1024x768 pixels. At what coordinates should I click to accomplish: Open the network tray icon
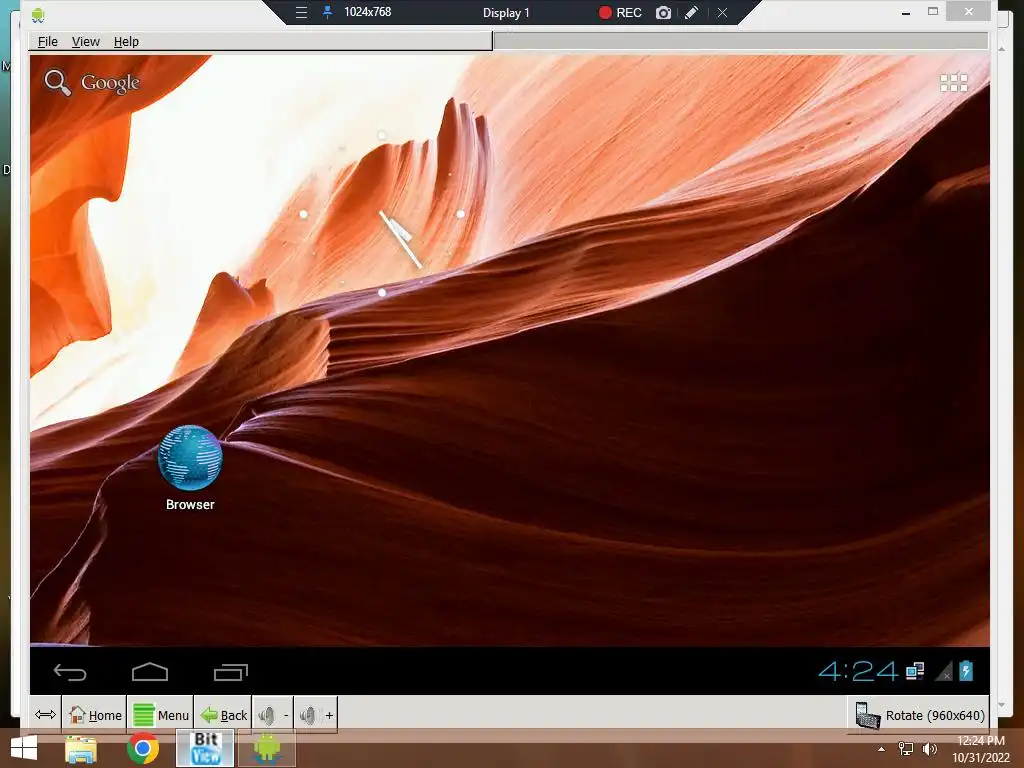click(x=906, y=748)
